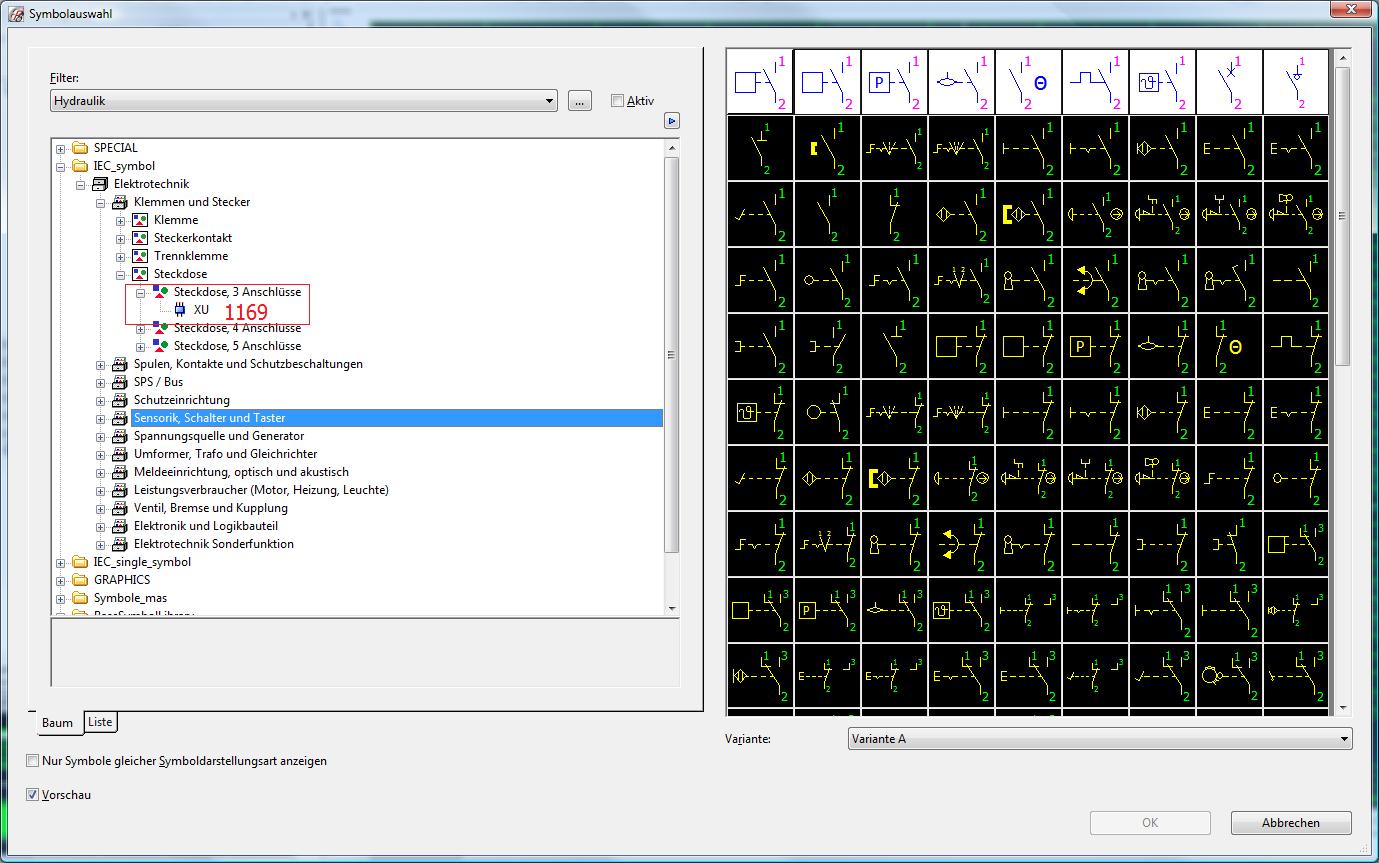The image size is (1379, 863).
Task: Click the Klemme group icon in tree
Action: (140, 220)
